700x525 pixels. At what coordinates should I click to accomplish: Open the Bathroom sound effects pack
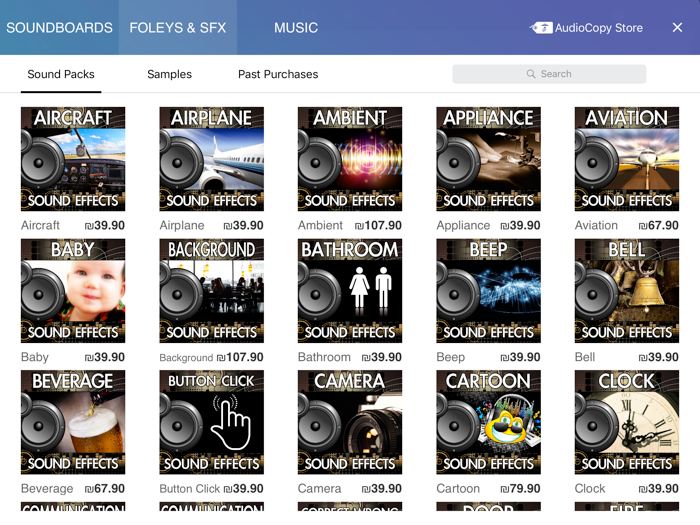[x=350, y=291]
